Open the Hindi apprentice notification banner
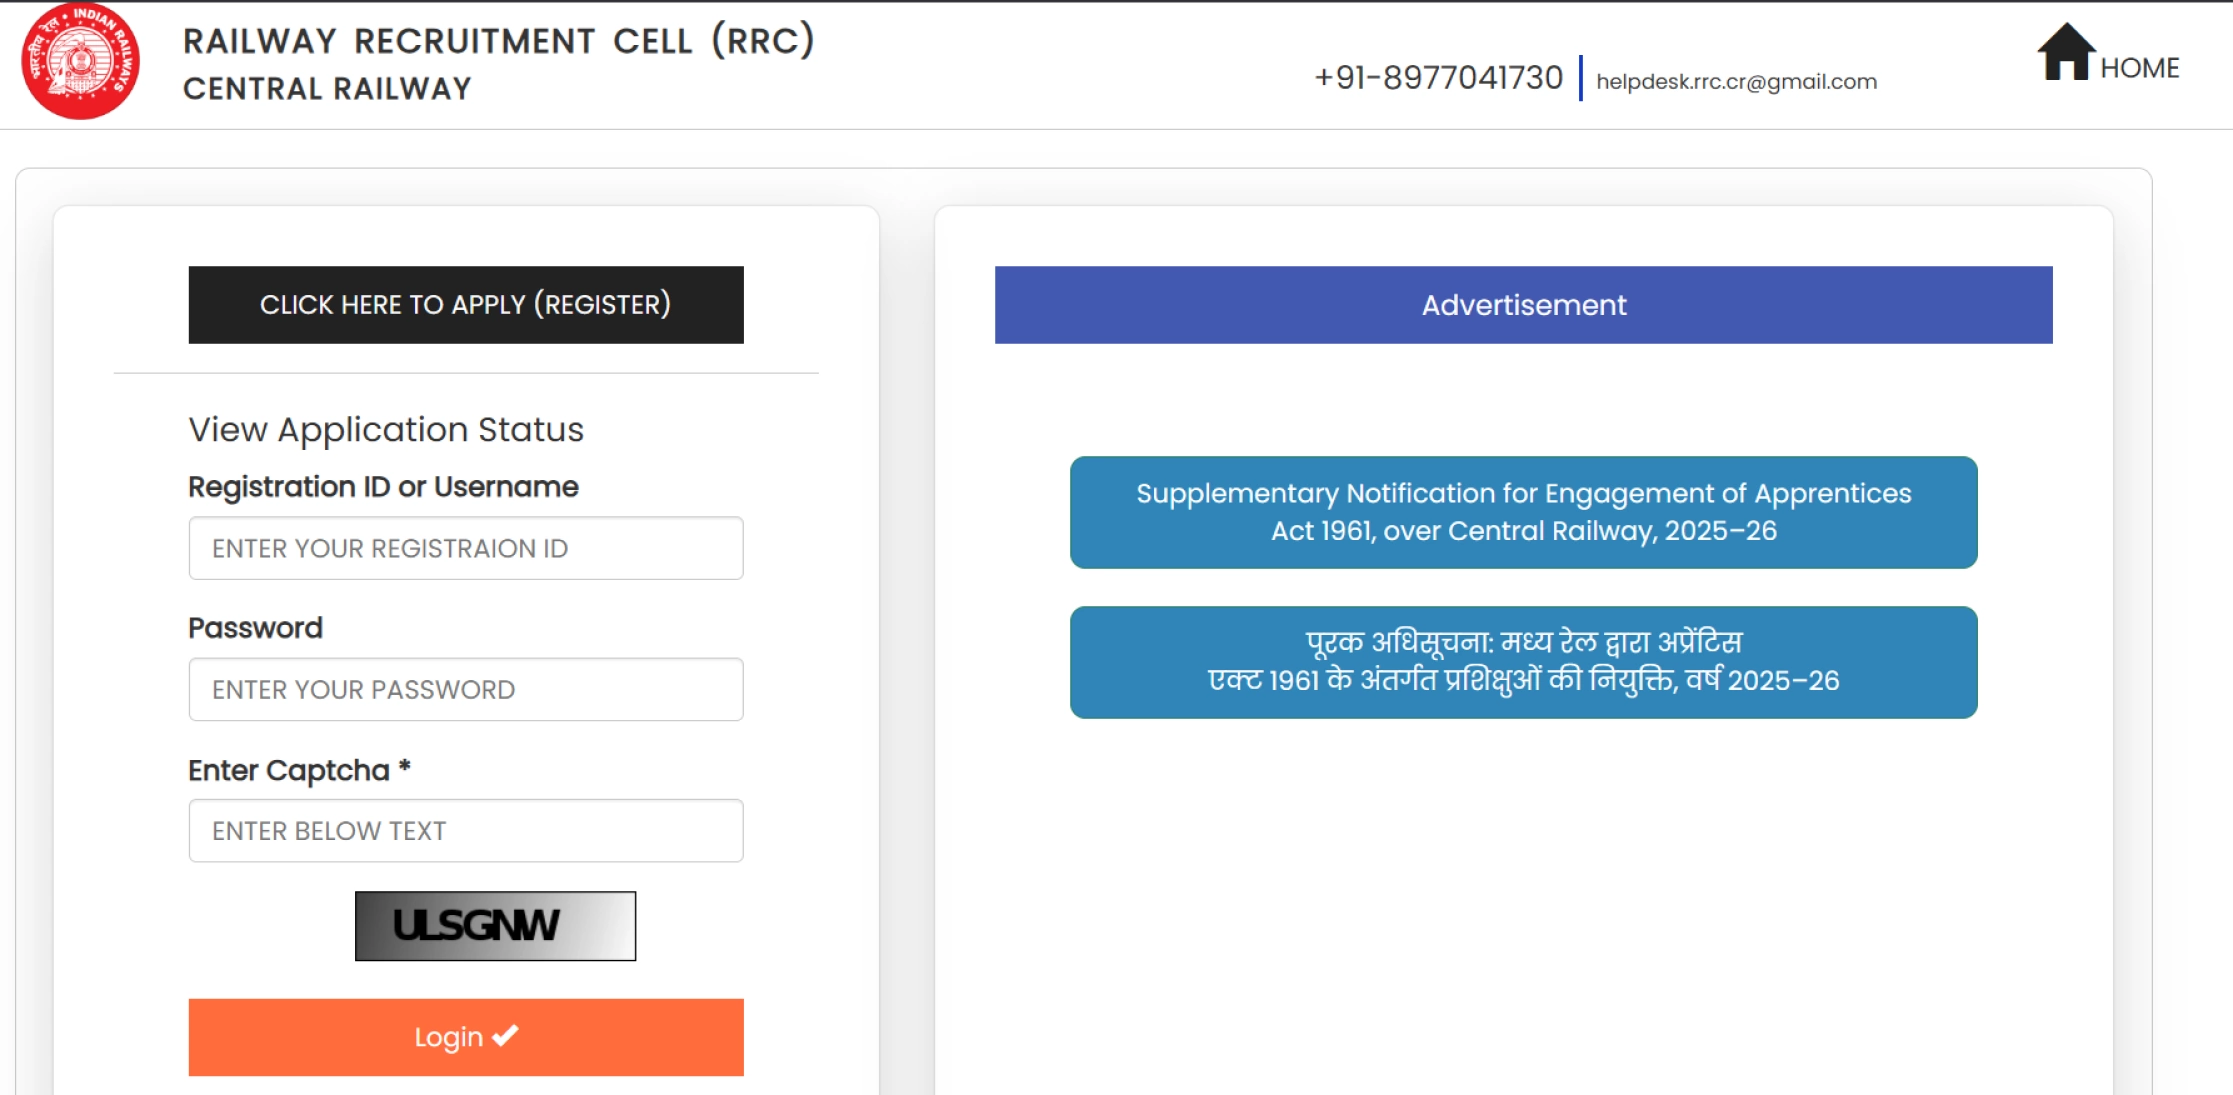The width and height of the screenshot is (2233, 1095). pyautogui.click(x=1523, y=662)
